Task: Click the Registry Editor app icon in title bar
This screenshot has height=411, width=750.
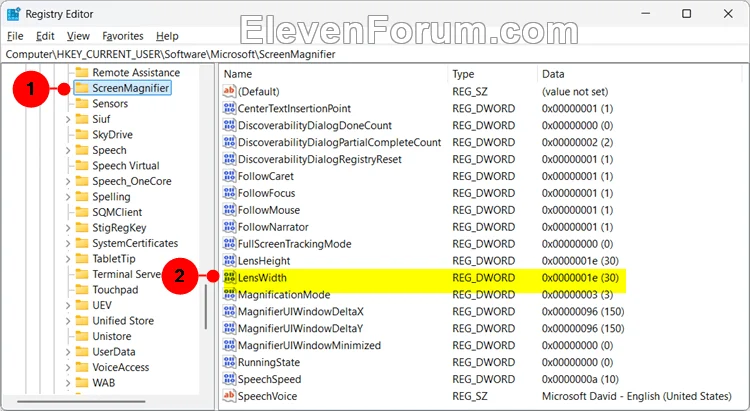Action: pos(13,14)
